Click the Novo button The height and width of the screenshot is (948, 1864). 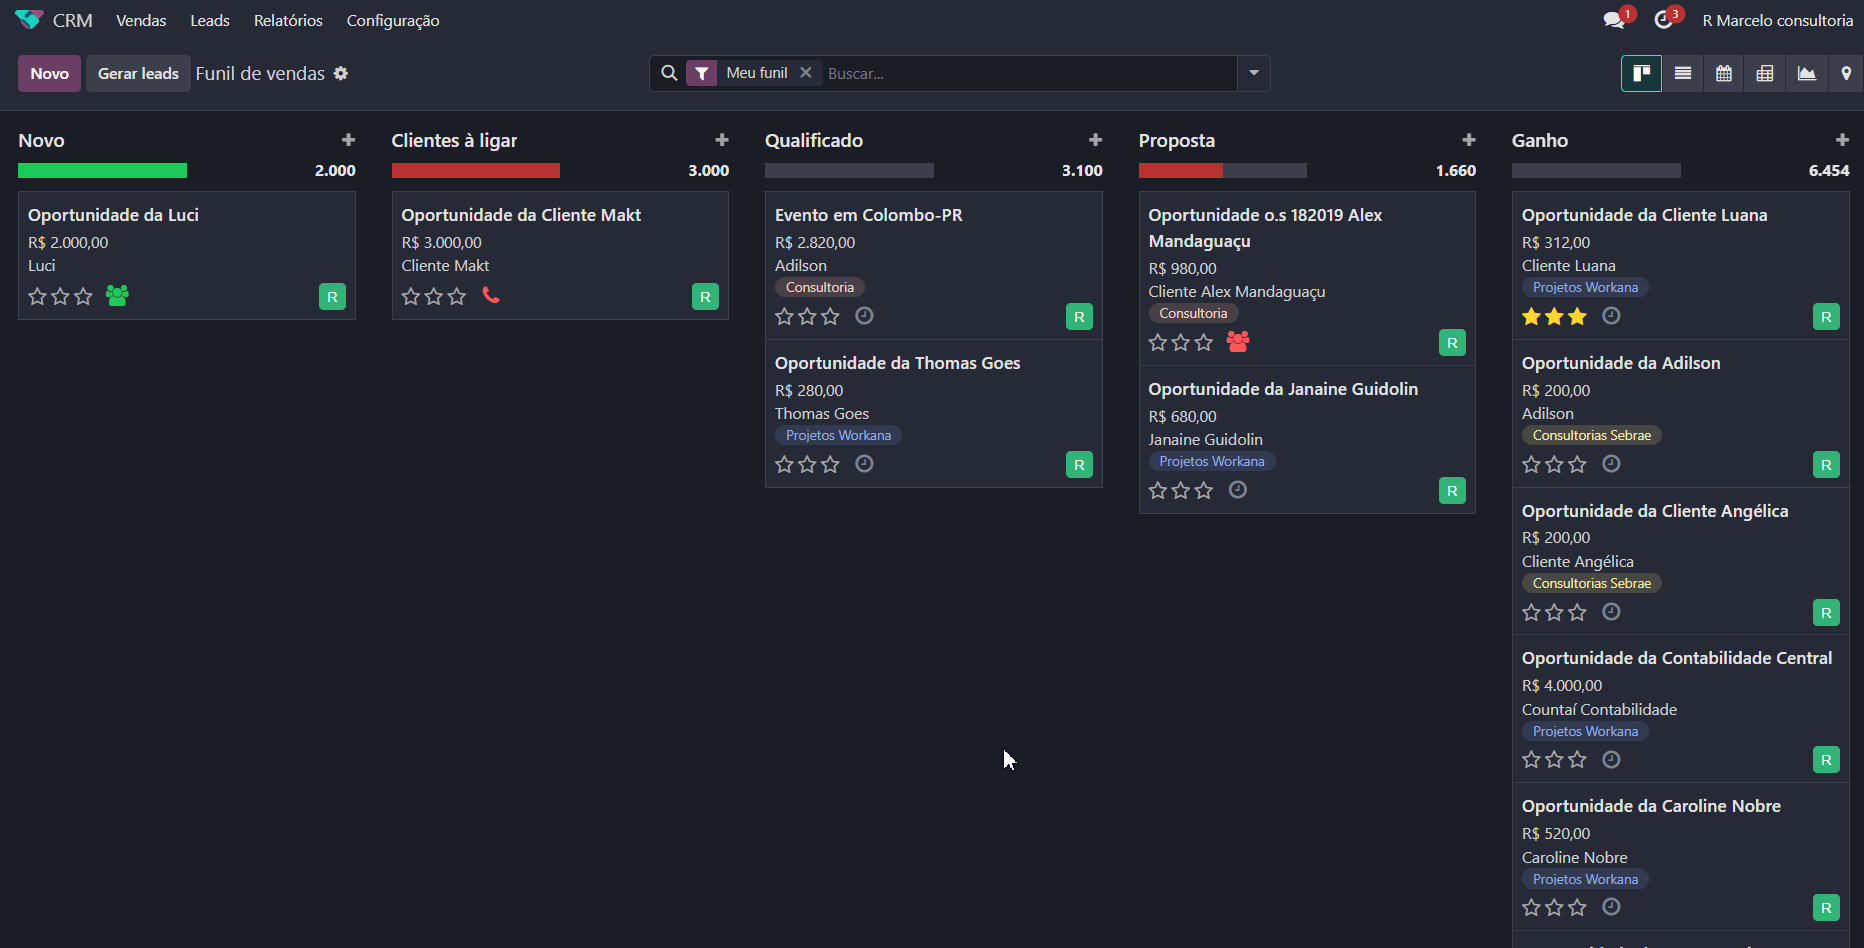coord(49,73)
